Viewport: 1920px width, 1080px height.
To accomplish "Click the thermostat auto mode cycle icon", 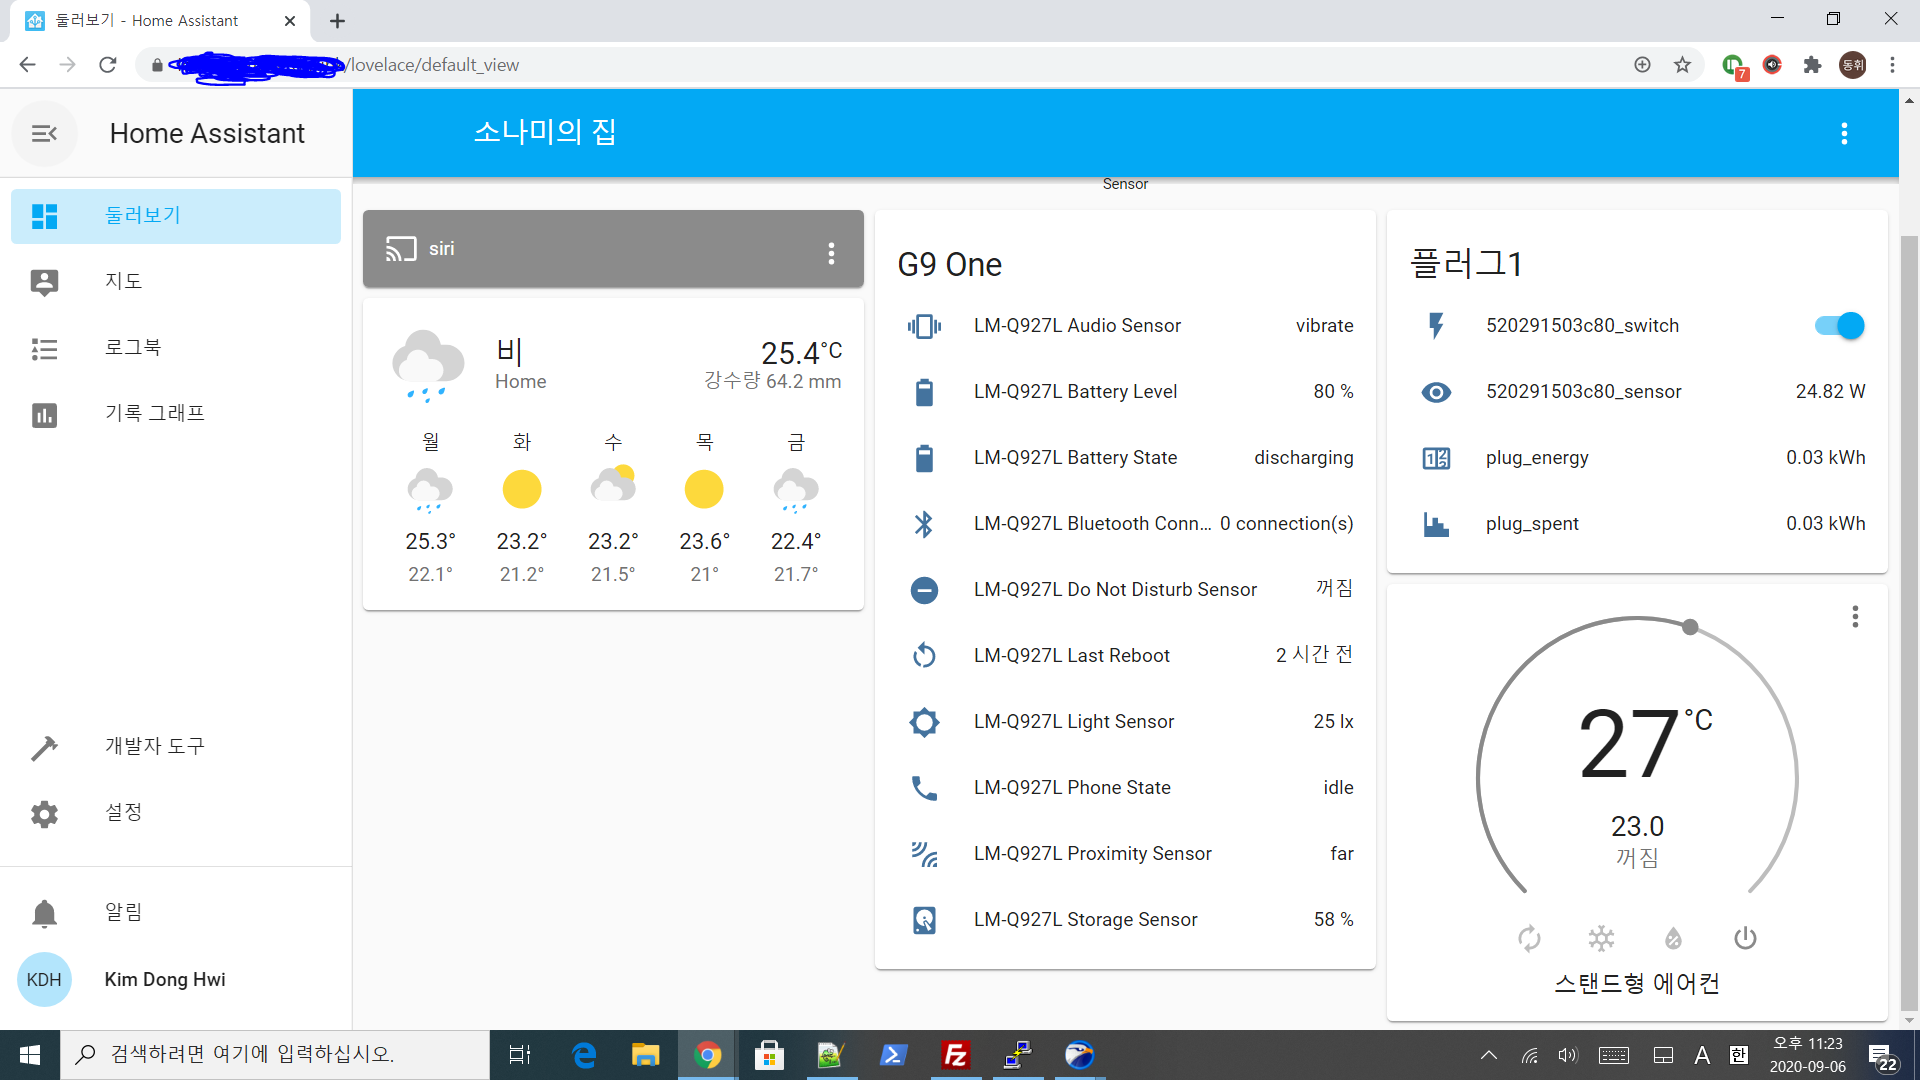I will 1529,938.
